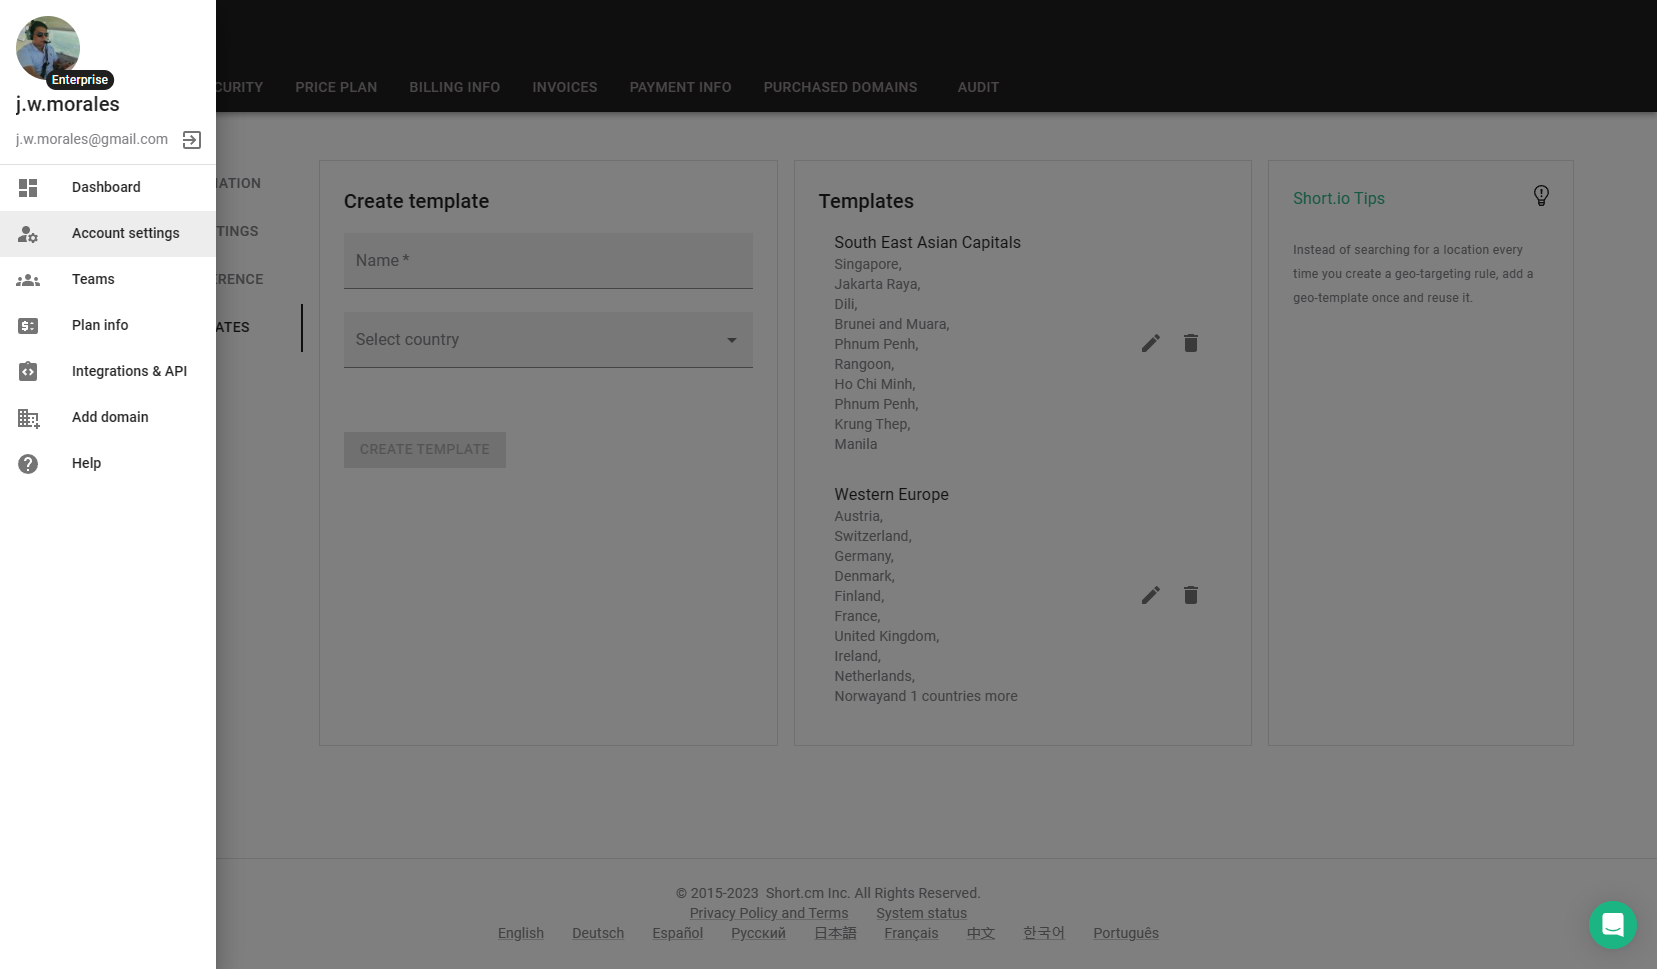Viewport: 1657px width, 969px height.
Task: Switch to the Billing Info tab
Action: click(x=454, y=87)
